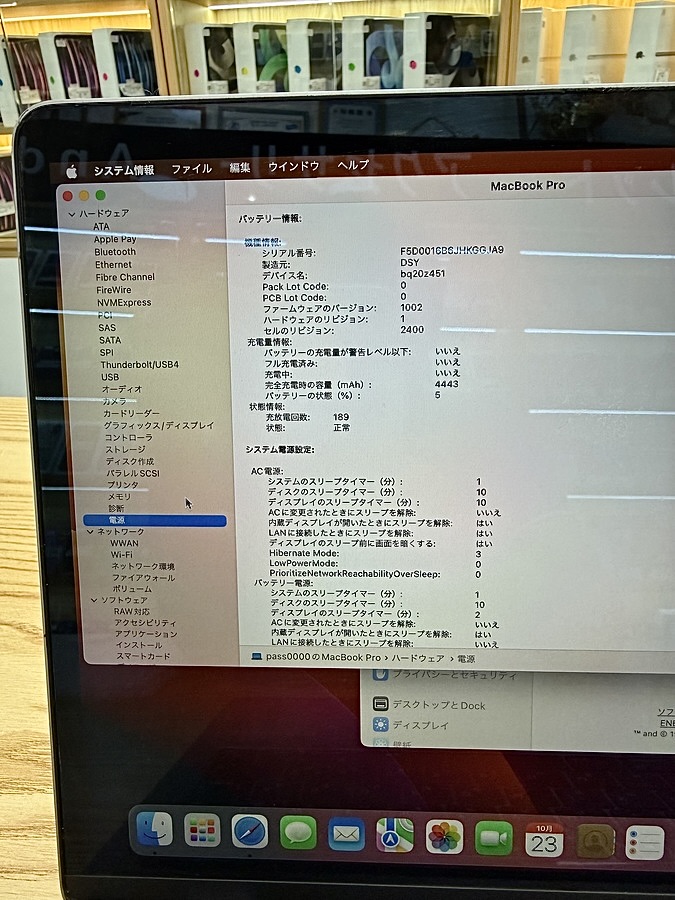Select ATA in the sidebar

(x=101, y=227)
